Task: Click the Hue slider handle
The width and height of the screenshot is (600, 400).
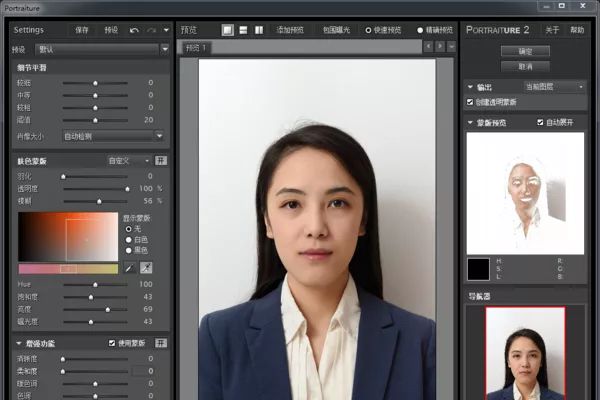Action: tap(95, 285)
